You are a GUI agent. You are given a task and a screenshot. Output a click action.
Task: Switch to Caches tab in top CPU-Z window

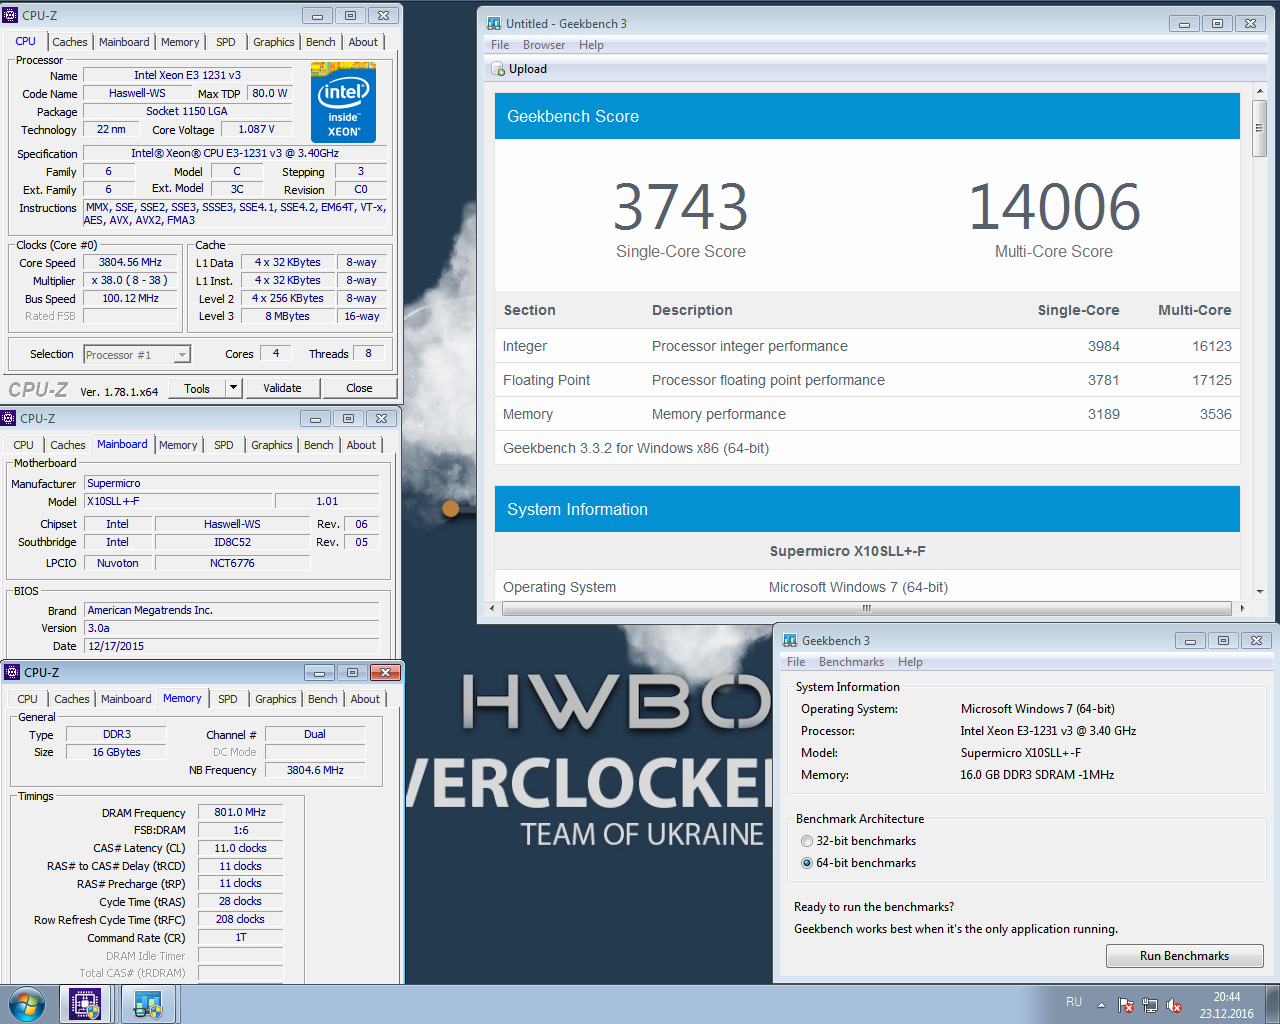point(70,42)
